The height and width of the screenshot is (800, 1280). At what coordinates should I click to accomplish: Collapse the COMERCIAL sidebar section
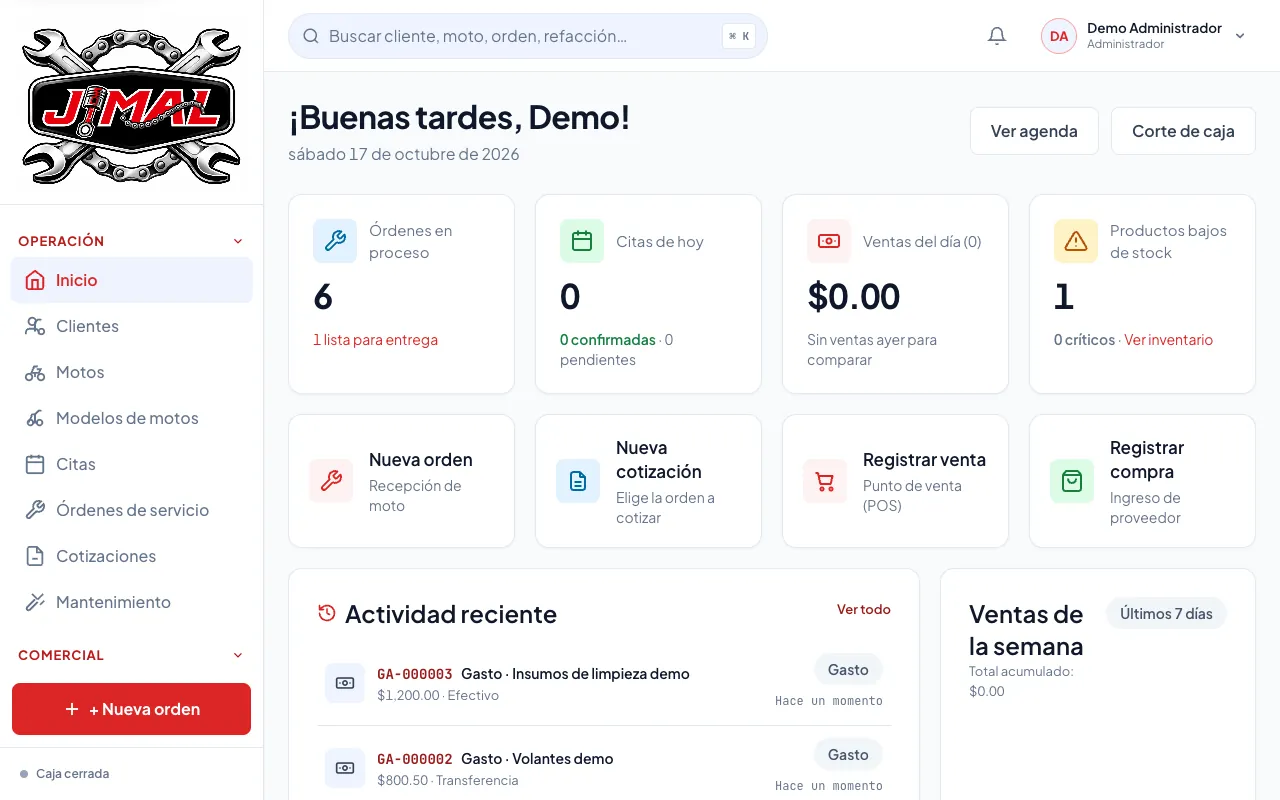(131, 655)
